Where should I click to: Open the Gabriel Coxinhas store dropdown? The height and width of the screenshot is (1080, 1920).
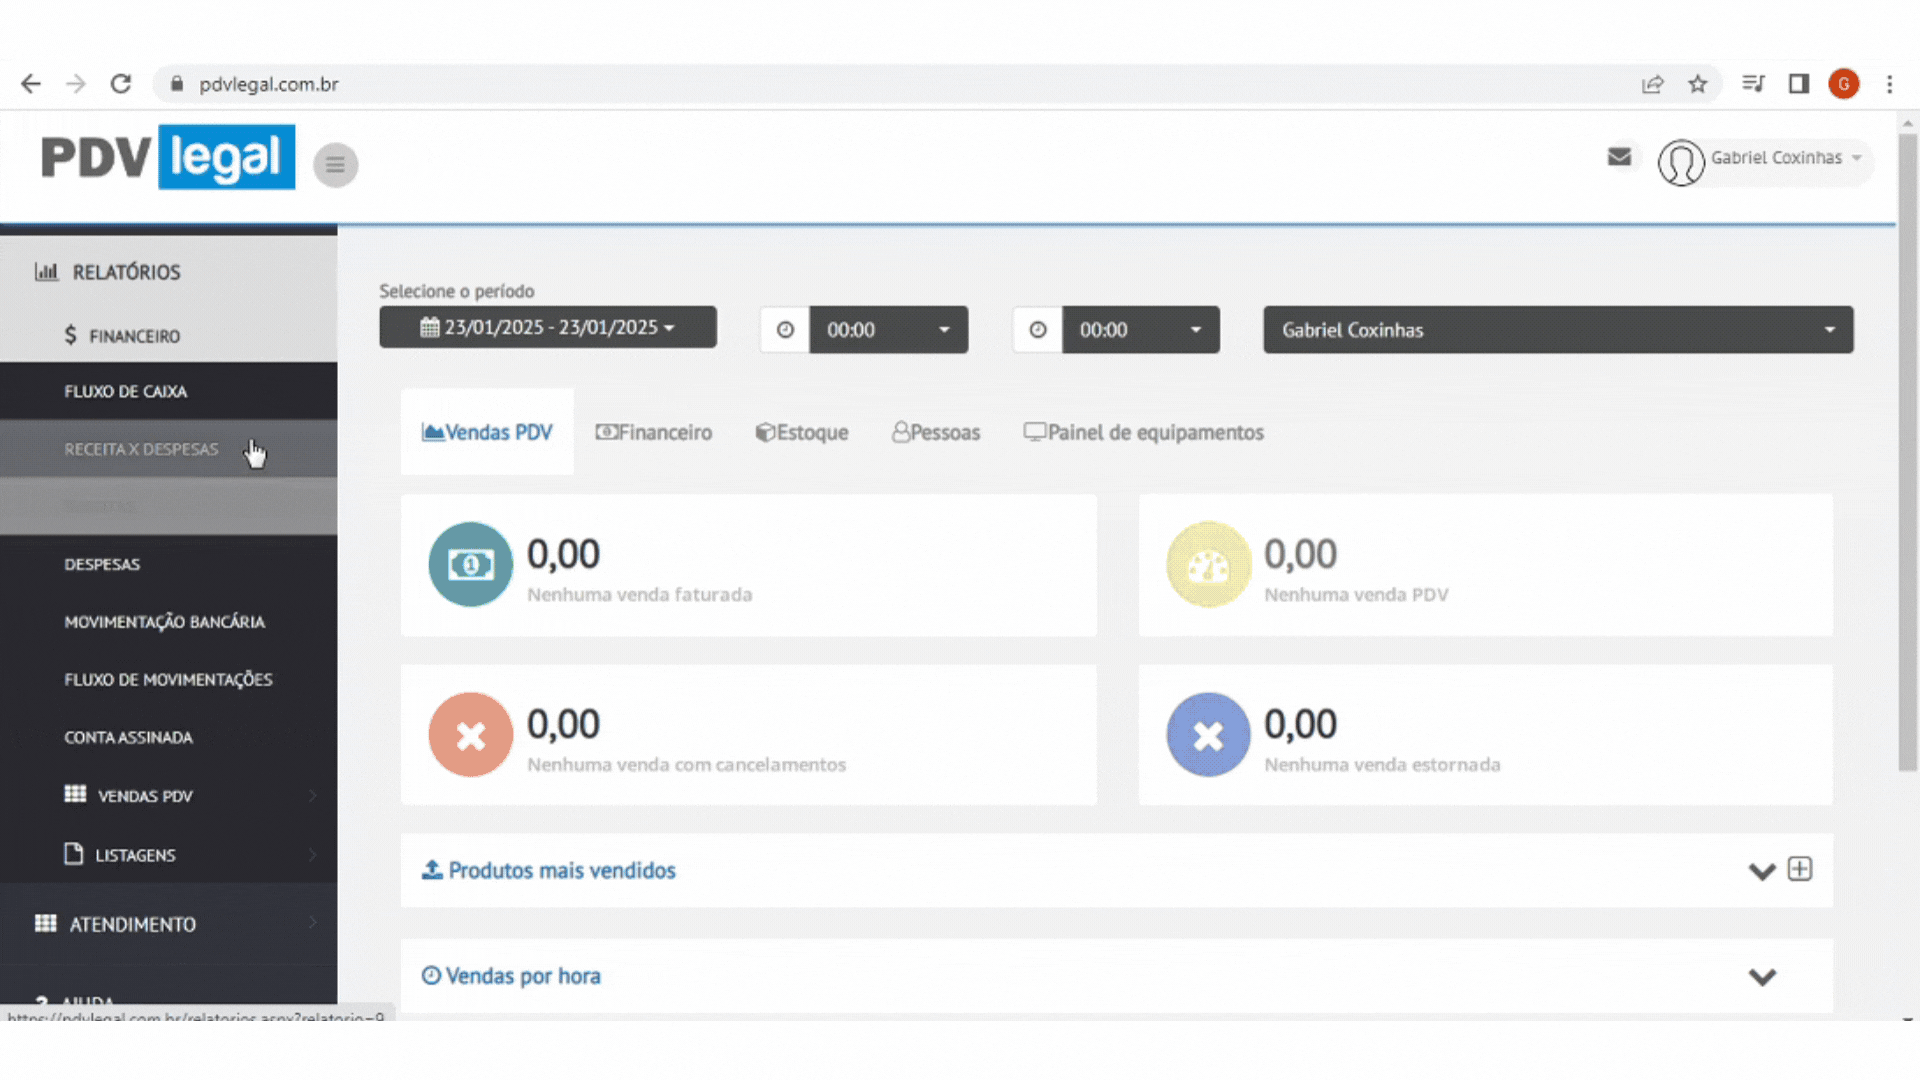pyautogui.click(x=1557, y=330)
